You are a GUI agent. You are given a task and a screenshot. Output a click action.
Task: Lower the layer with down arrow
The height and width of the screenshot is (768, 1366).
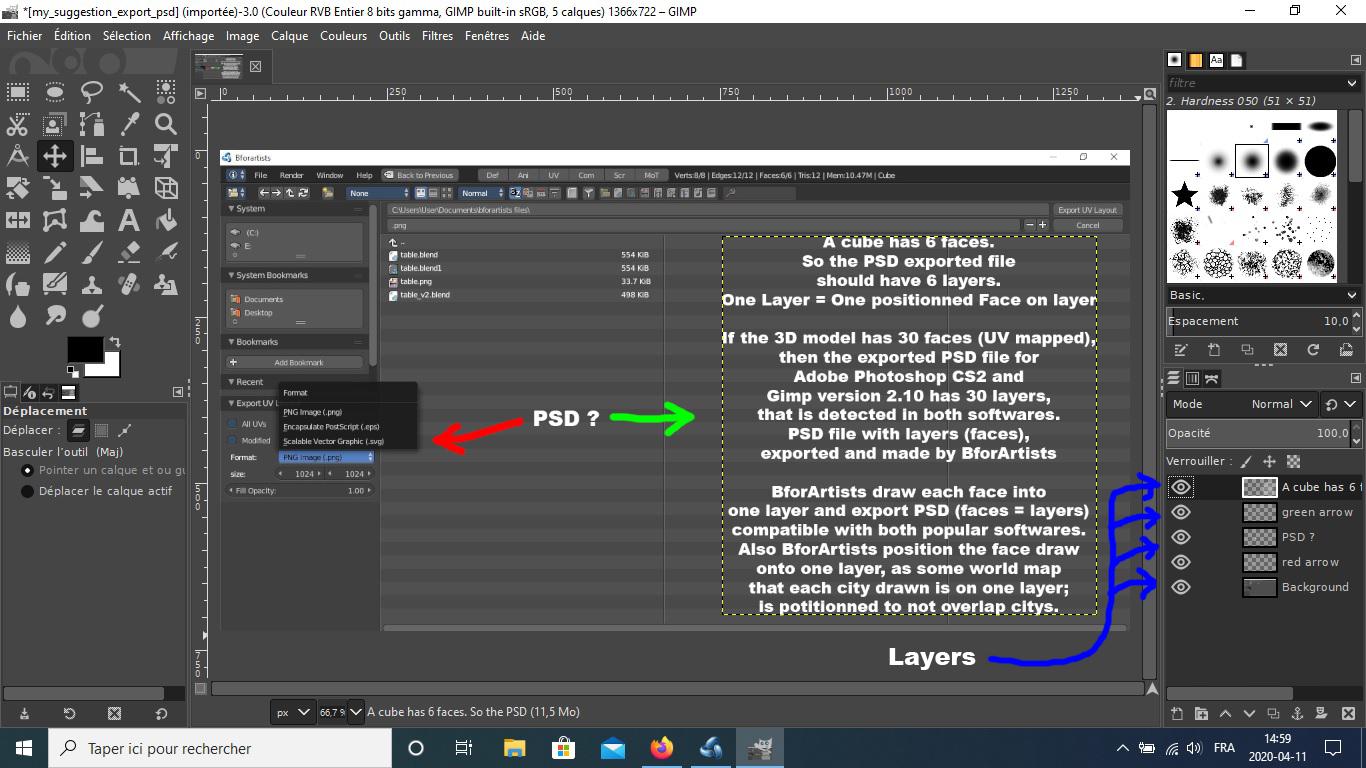(1249, 713)
